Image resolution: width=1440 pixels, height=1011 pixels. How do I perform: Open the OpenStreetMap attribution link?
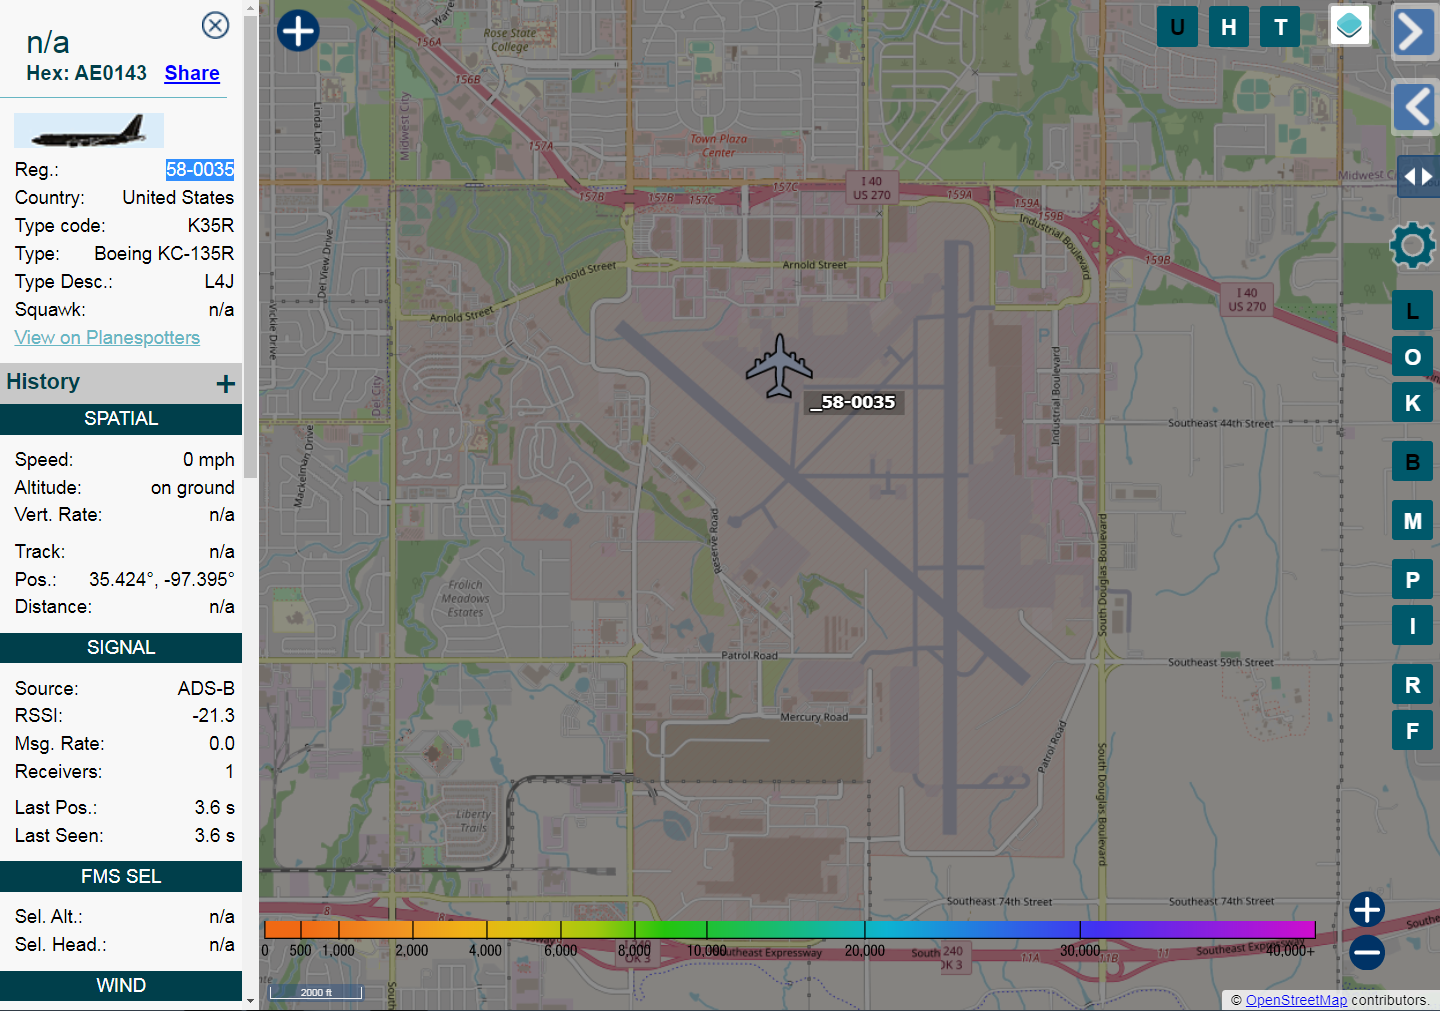(1296, 1000)
